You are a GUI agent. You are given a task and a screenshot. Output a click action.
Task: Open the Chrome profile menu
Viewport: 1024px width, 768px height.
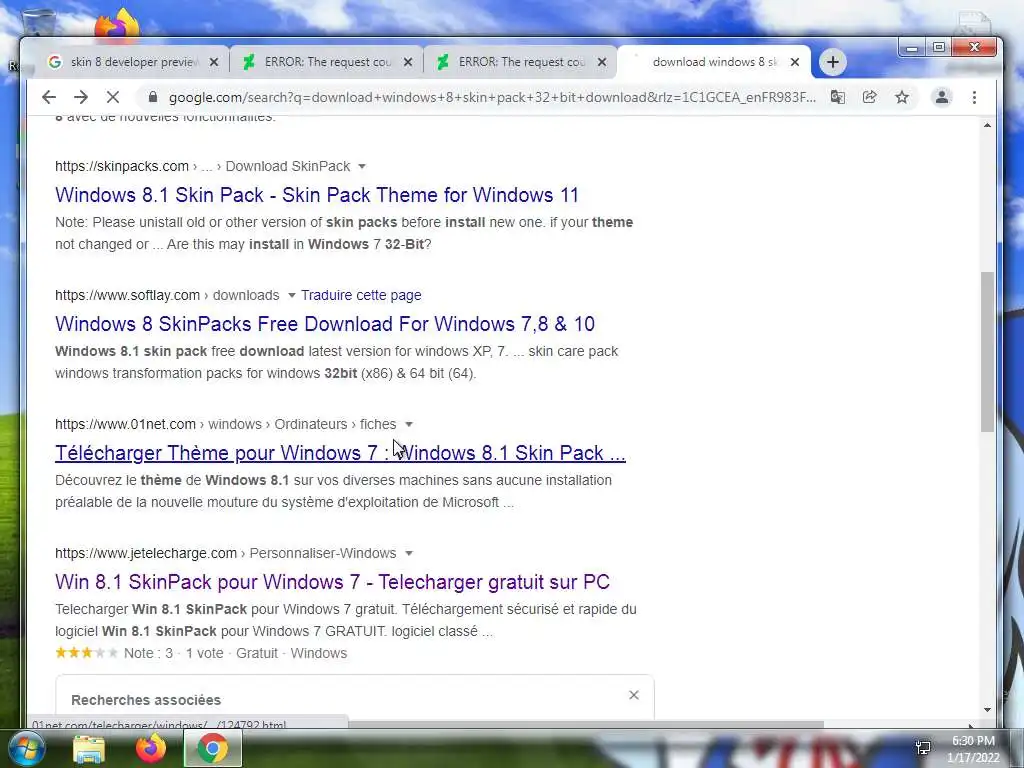(x=942, y=97)
